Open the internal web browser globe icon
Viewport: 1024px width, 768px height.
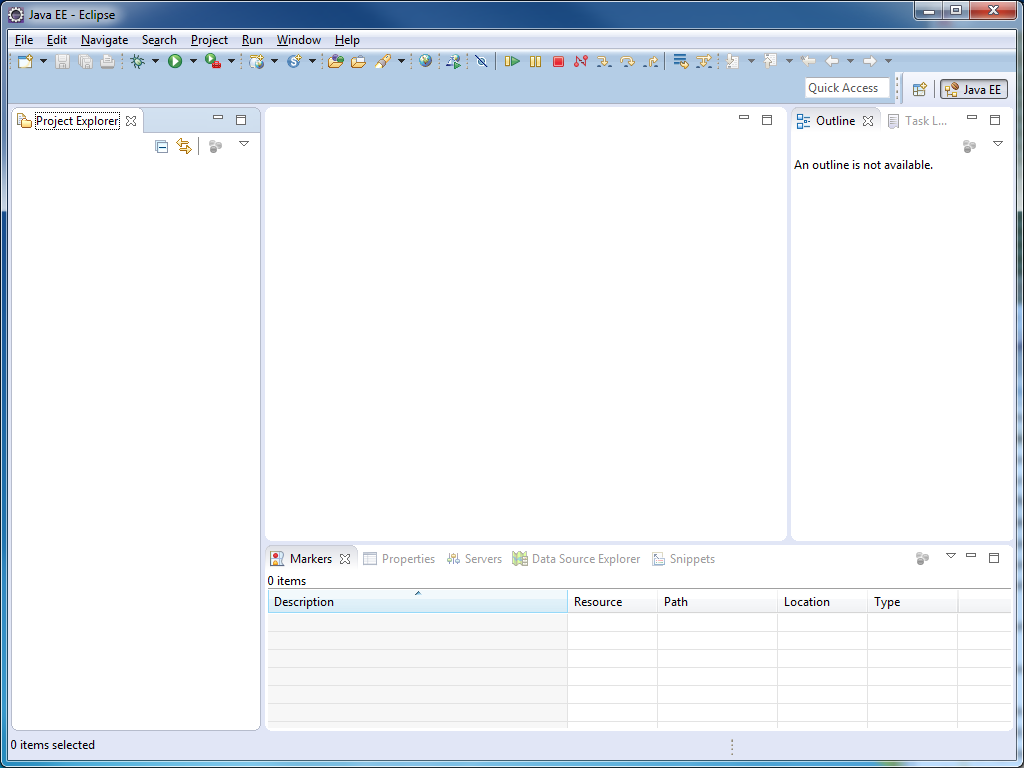(425, 61)
